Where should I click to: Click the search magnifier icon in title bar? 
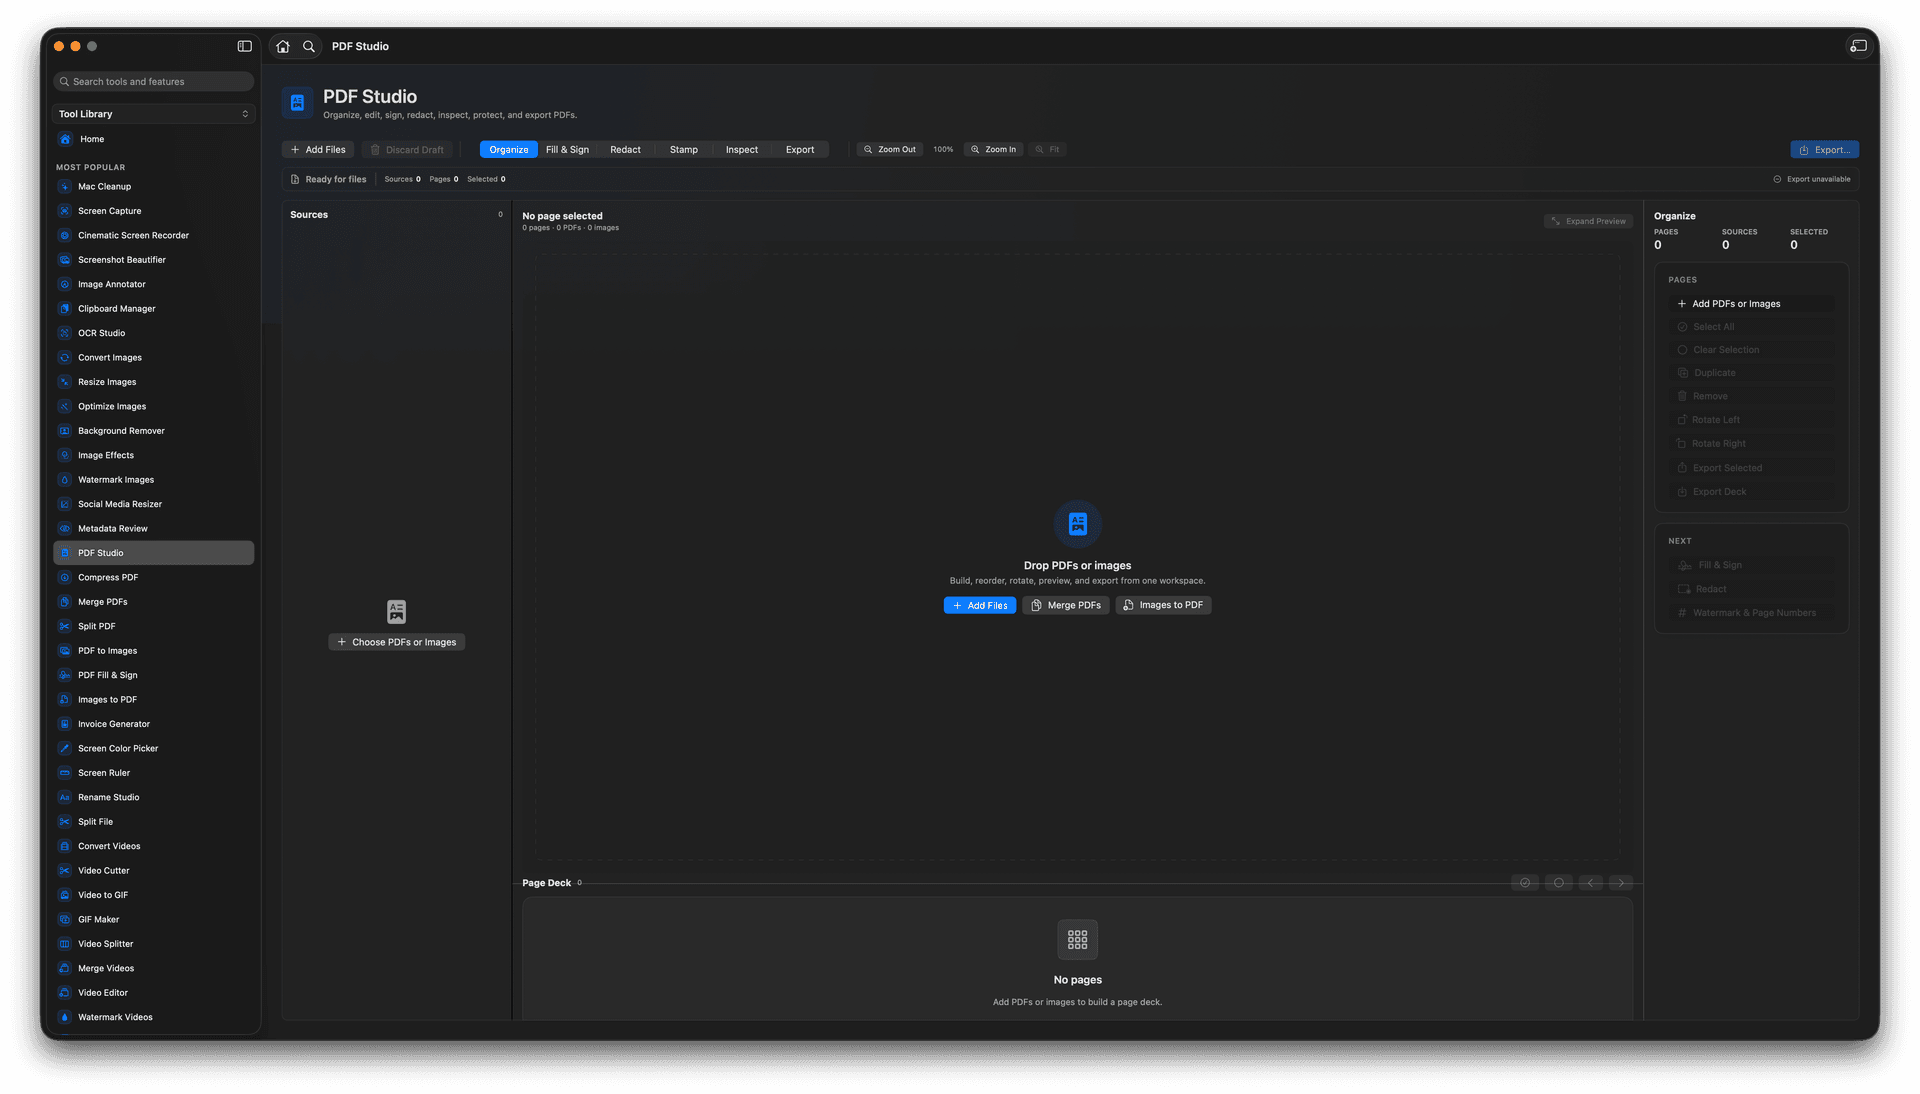click(x=309, y=46)
